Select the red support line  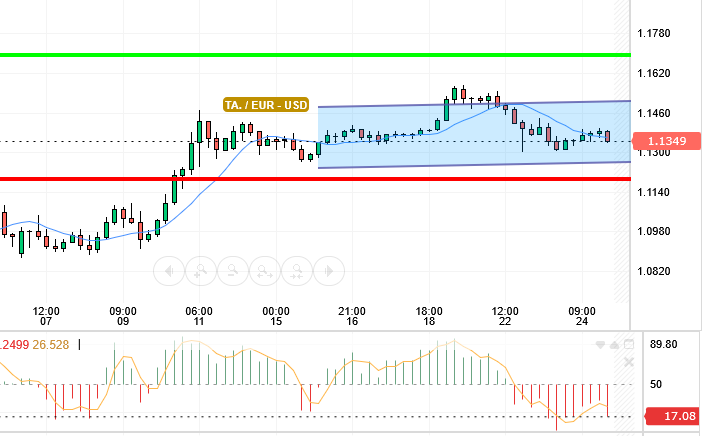pyautogui.click(x=315, y=179)
